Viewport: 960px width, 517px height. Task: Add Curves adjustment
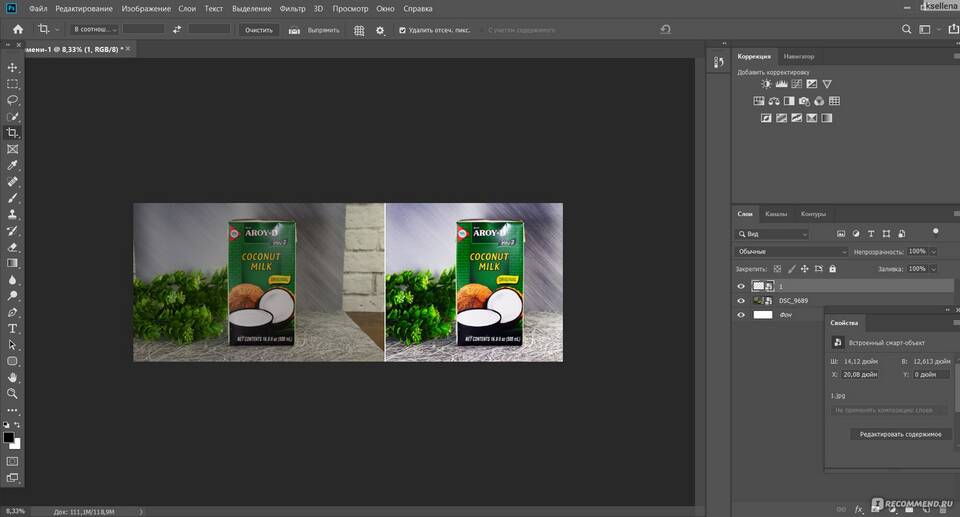pyautogui.click(x=797, y=84)
